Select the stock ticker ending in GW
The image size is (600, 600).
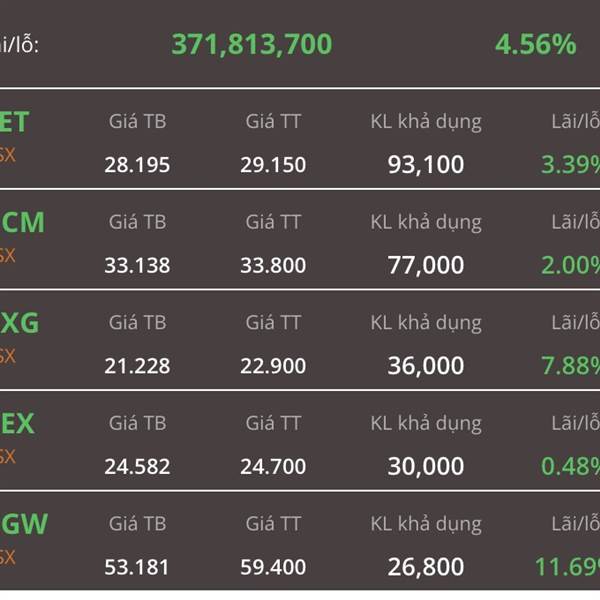24,523
